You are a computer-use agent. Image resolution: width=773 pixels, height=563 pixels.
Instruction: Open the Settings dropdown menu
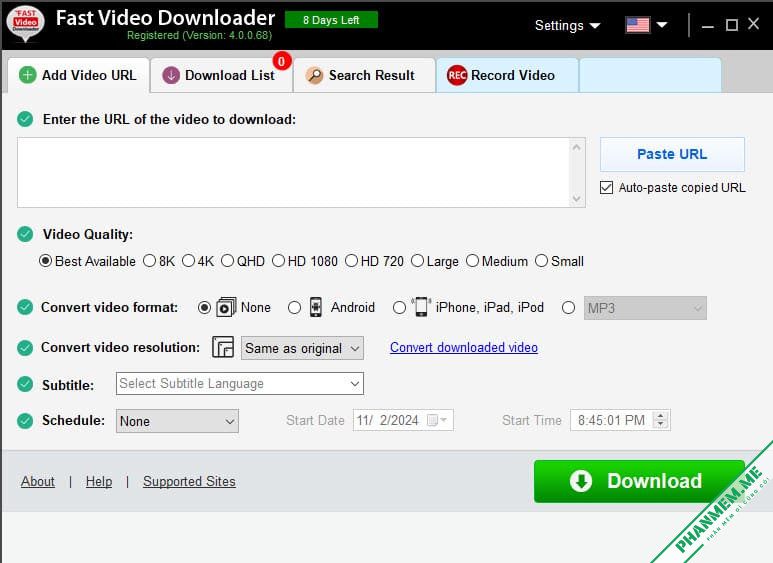567,25
